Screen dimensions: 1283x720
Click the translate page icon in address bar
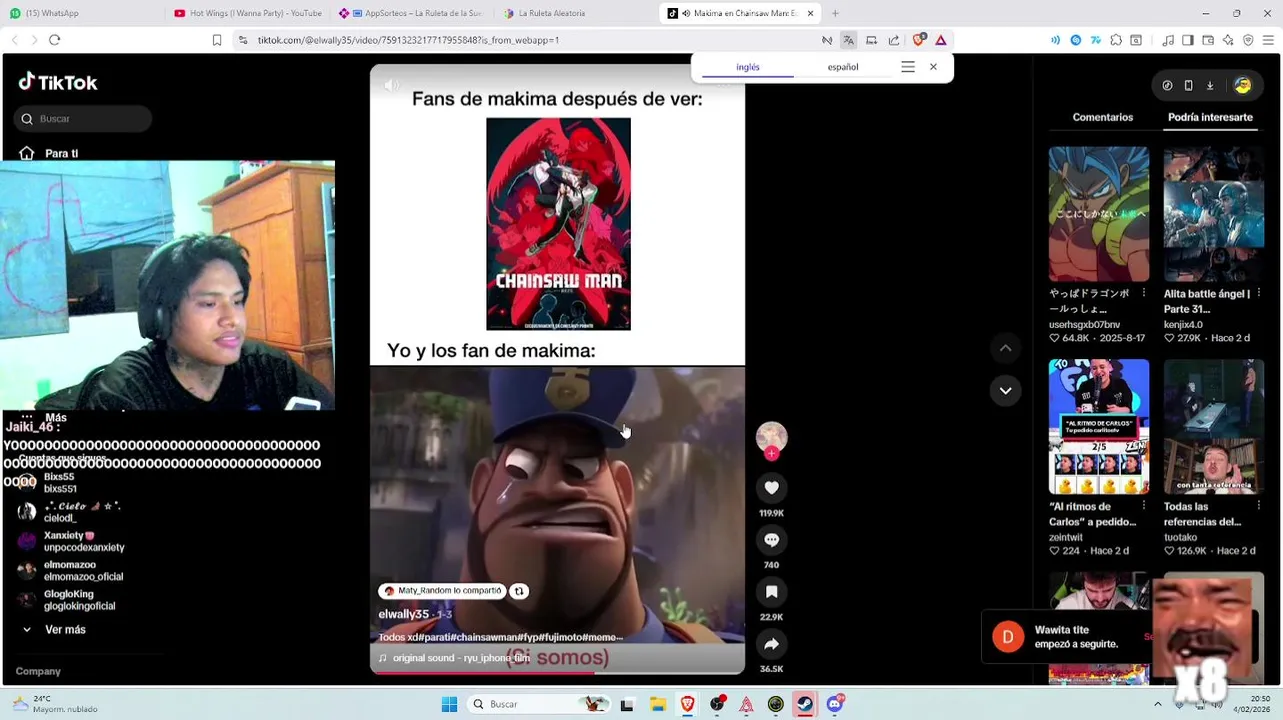coord(849,40)
